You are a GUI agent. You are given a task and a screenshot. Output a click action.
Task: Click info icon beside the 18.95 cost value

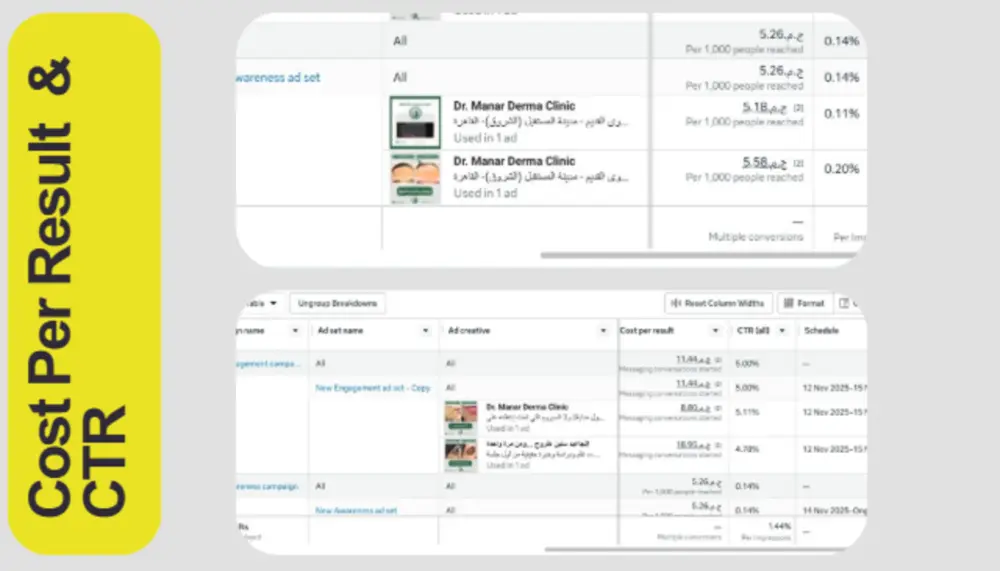(717, 445)
